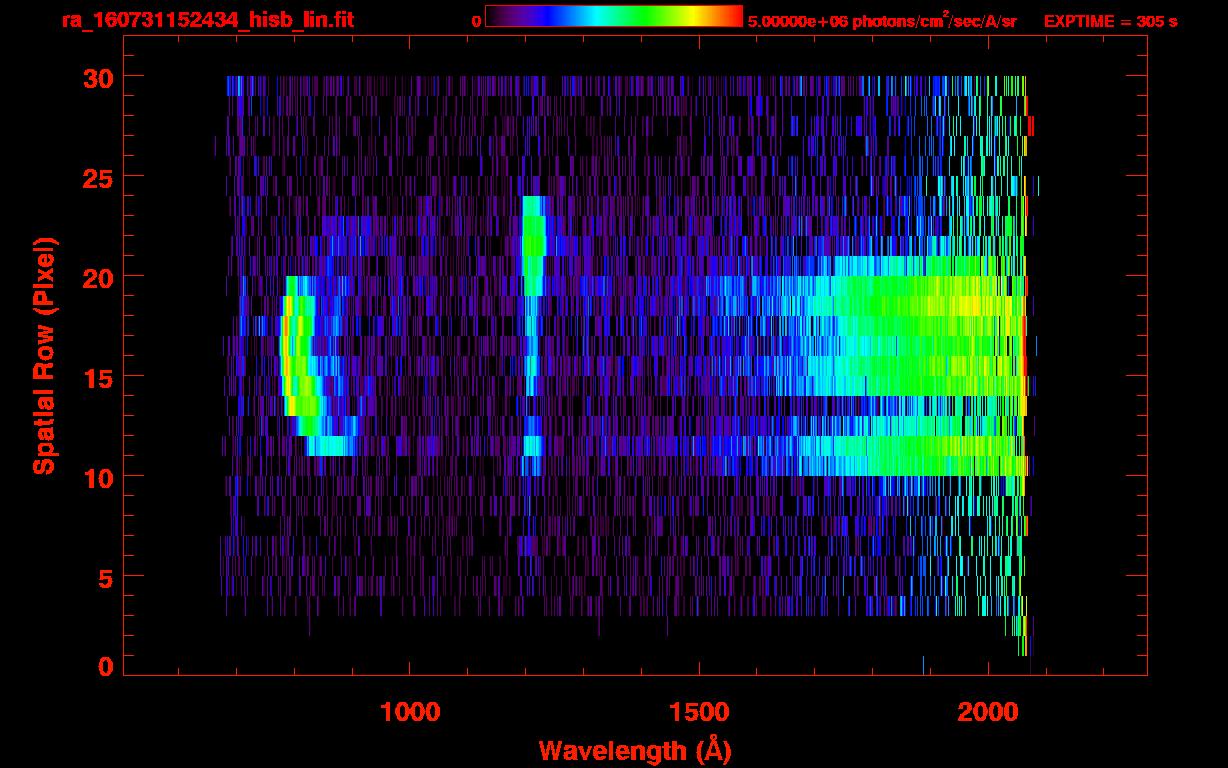The height and width of the screenshot is (768, 1228).
Task: Click the EXPTIME = 305 s text
Action: (x=1110, y=21)
